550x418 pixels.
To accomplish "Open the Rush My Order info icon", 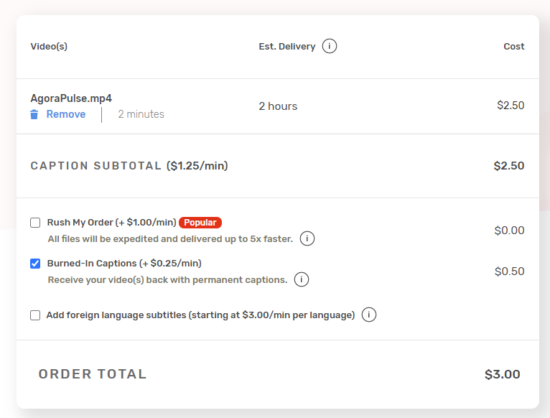I will 307,238.
